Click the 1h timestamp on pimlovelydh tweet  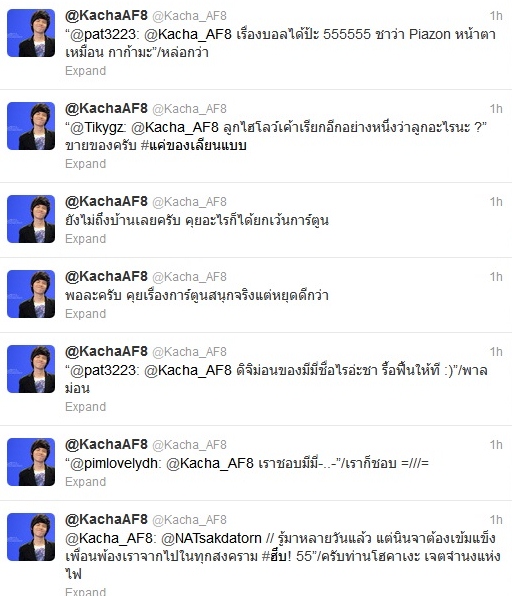(x=496, y=445)
